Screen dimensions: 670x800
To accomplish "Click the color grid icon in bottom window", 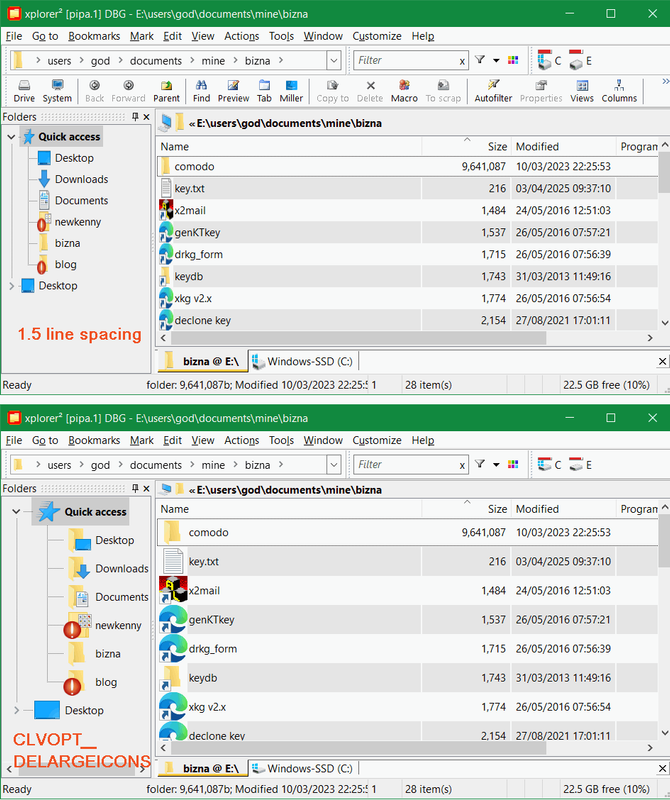I will [513, 464].
